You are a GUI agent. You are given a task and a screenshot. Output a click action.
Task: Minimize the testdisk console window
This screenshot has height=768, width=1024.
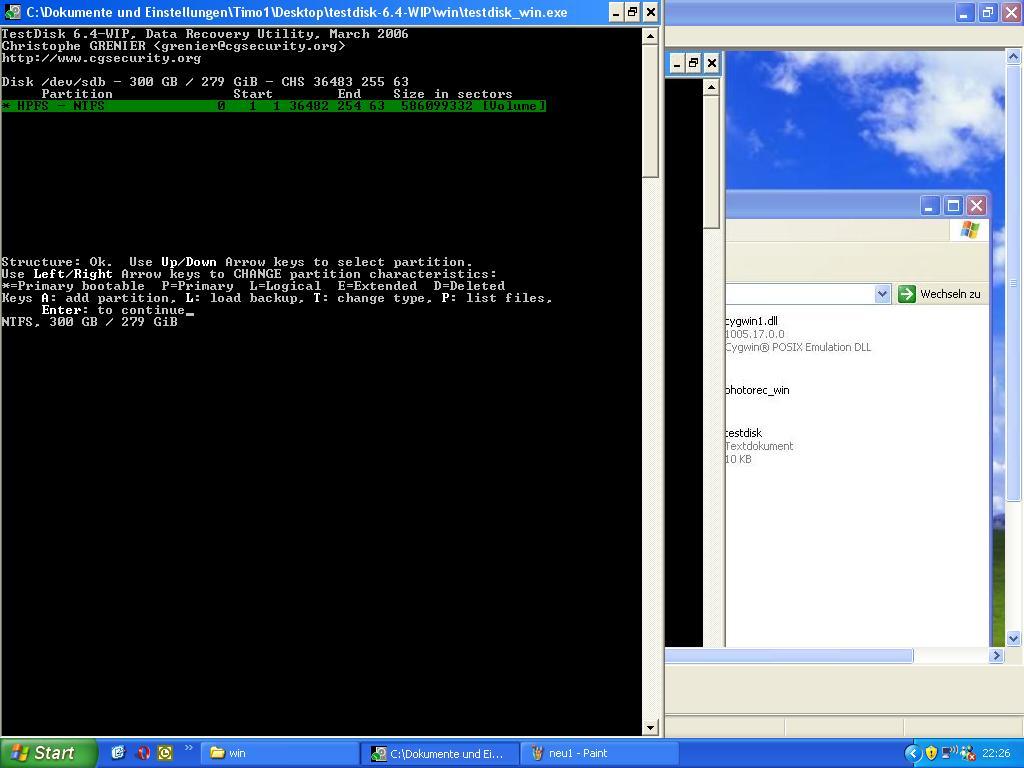pyautogui.click(x=616, y=12)
